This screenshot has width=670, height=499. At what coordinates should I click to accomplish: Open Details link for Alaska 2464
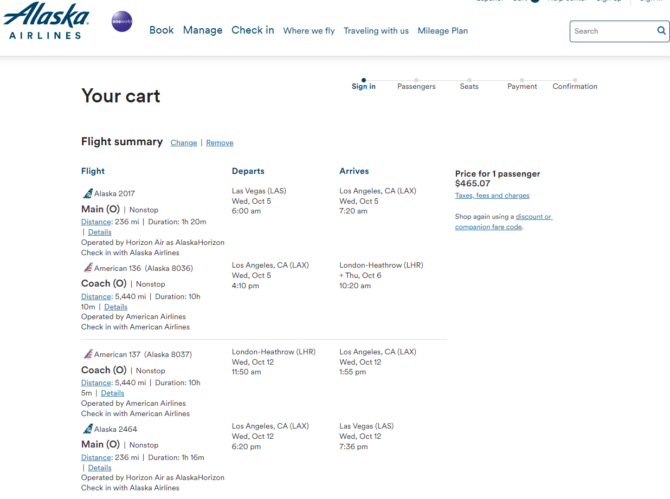tap(100, 468)
